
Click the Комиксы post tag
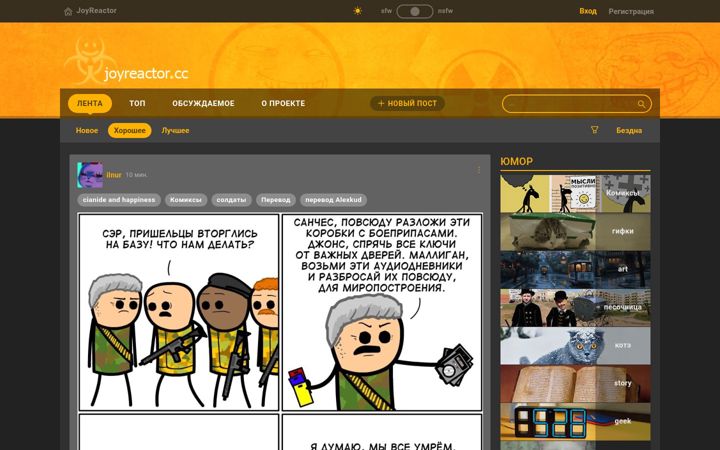186,200
